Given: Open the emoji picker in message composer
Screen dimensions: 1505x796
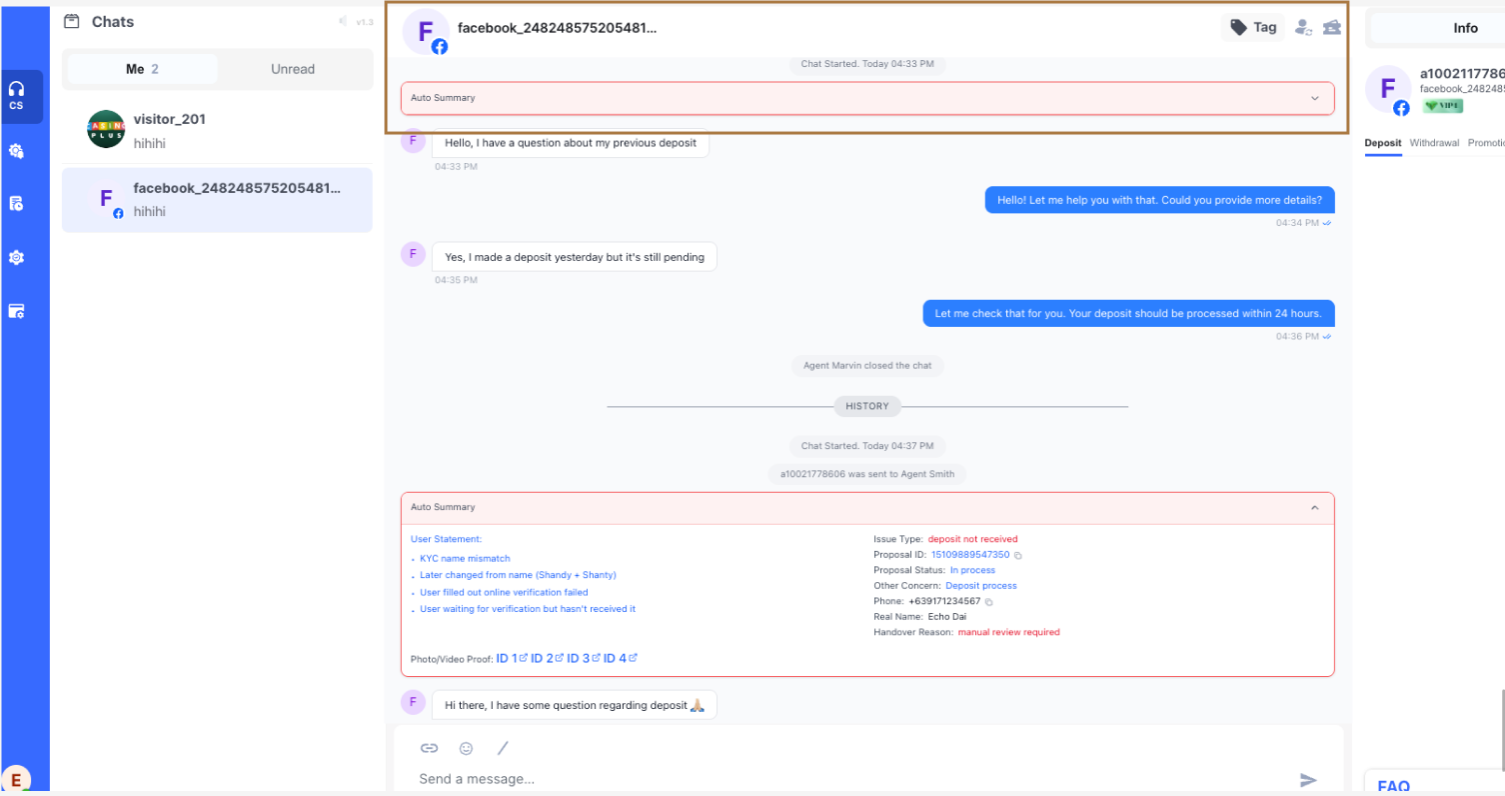Looking at the screenshot, I should click(466, 748).
